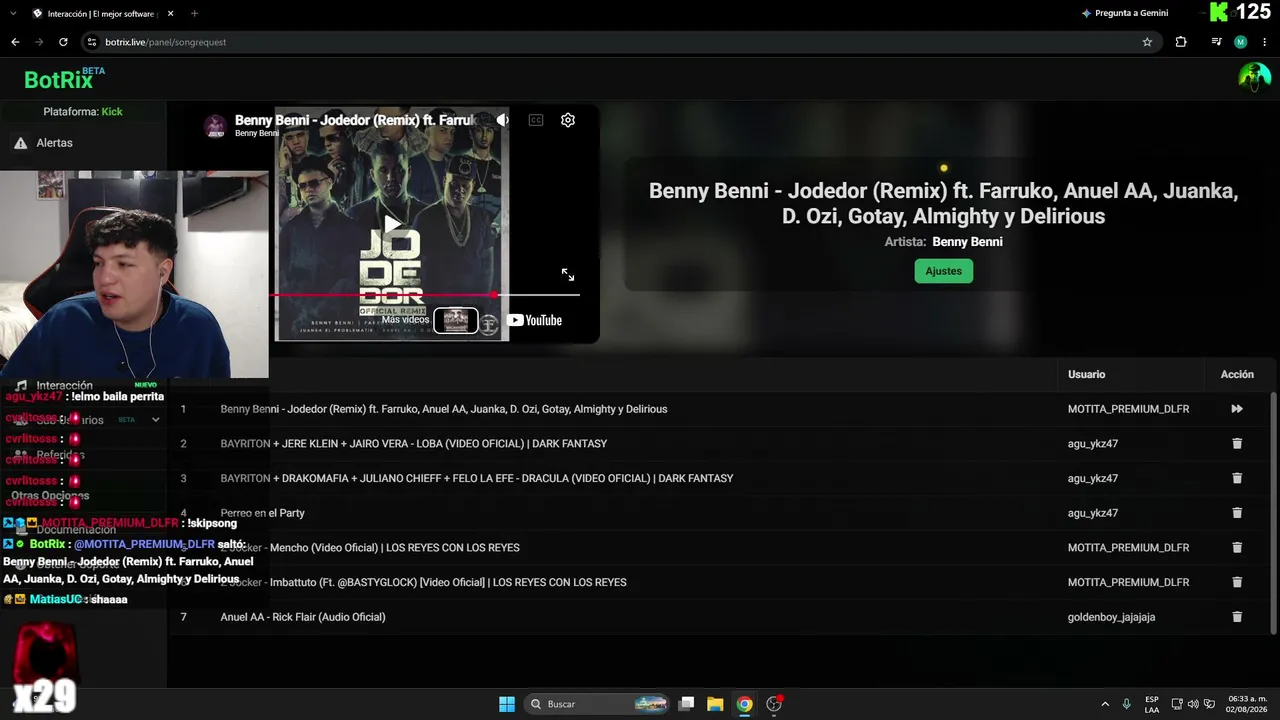Open the Chrome extensions menu
Viewport: 1280px width, 720px height.
(x=1181, y=42)
